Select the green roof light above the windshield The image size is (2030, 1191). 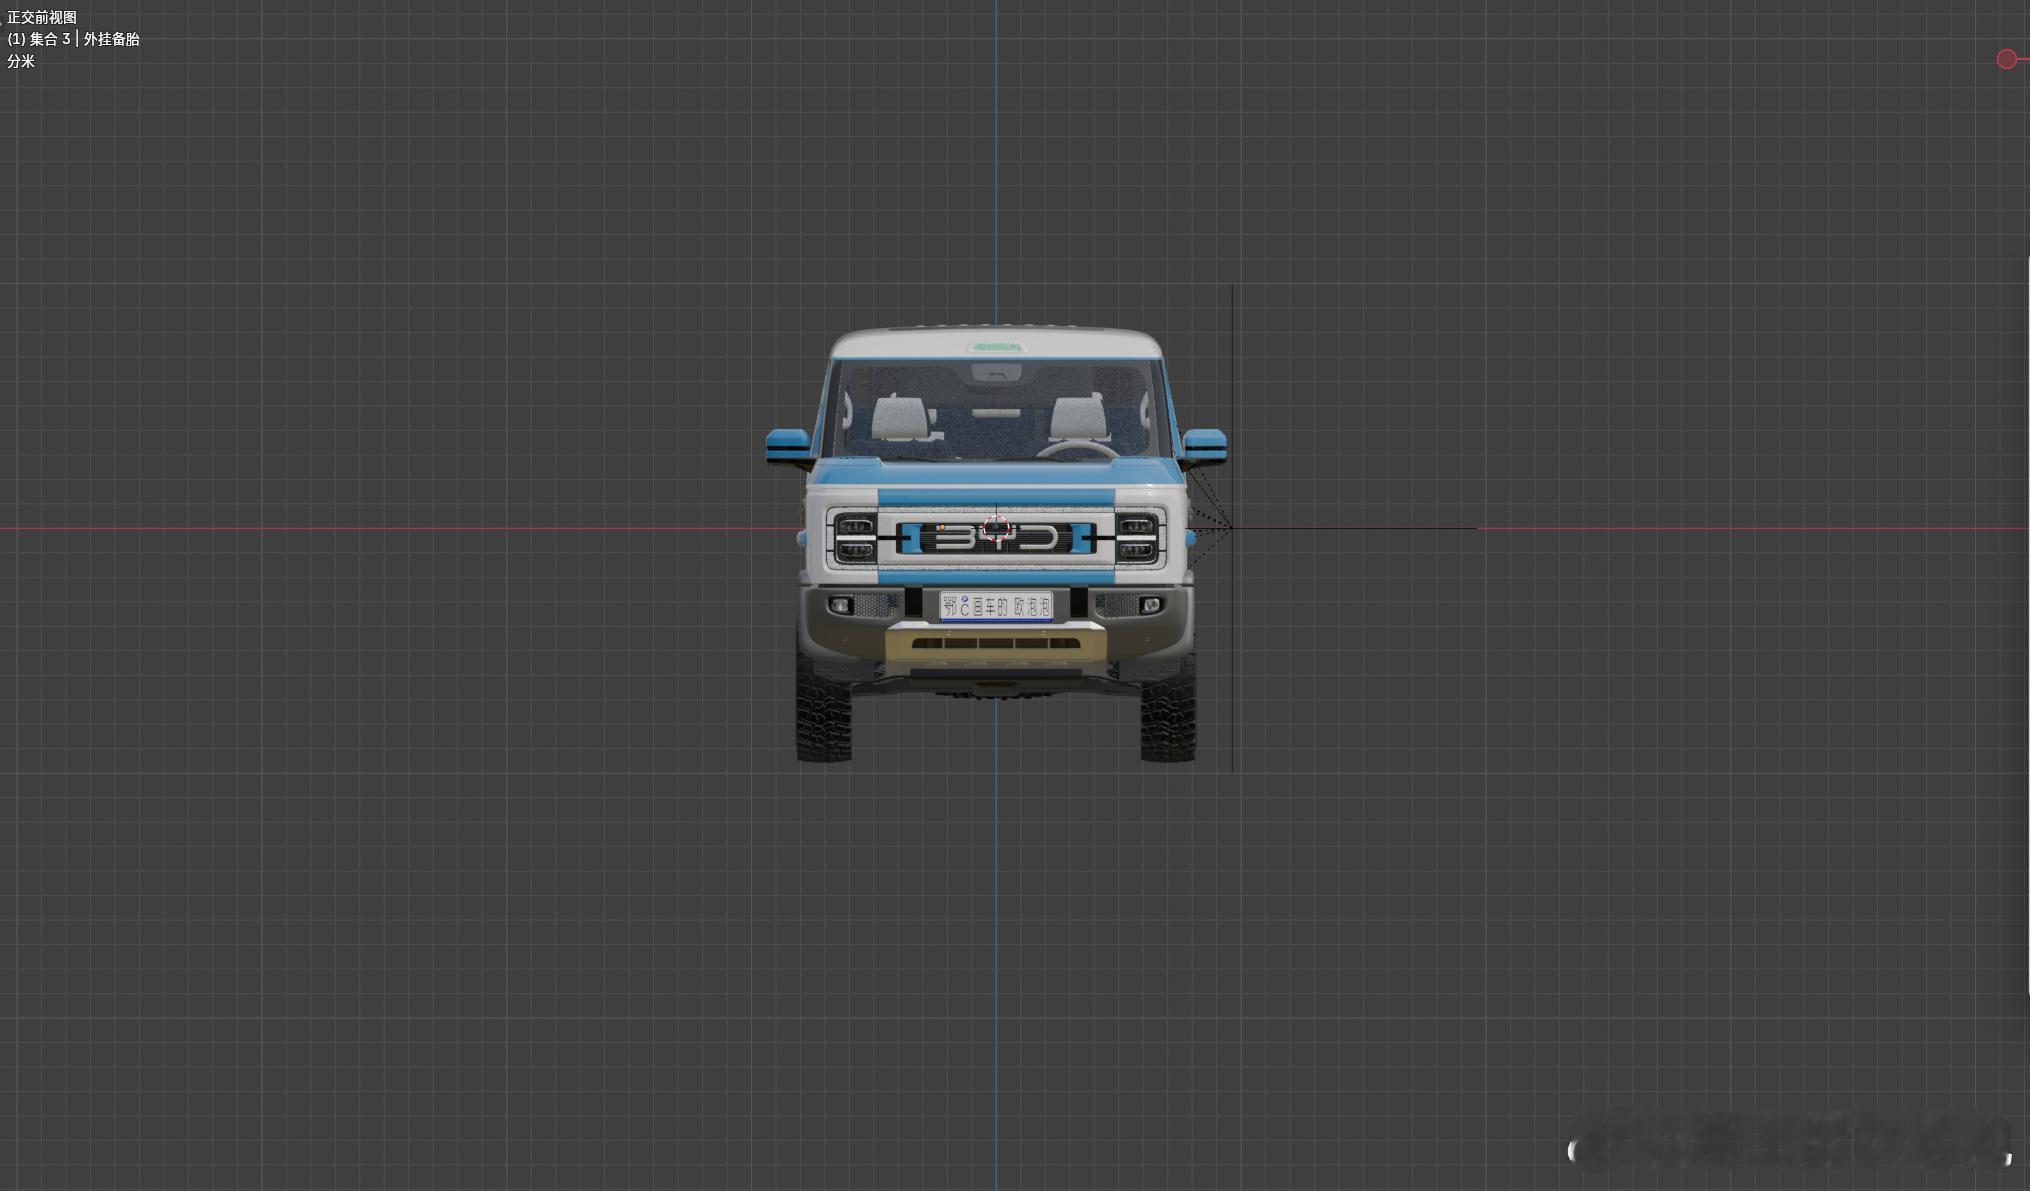coord(995,347)
